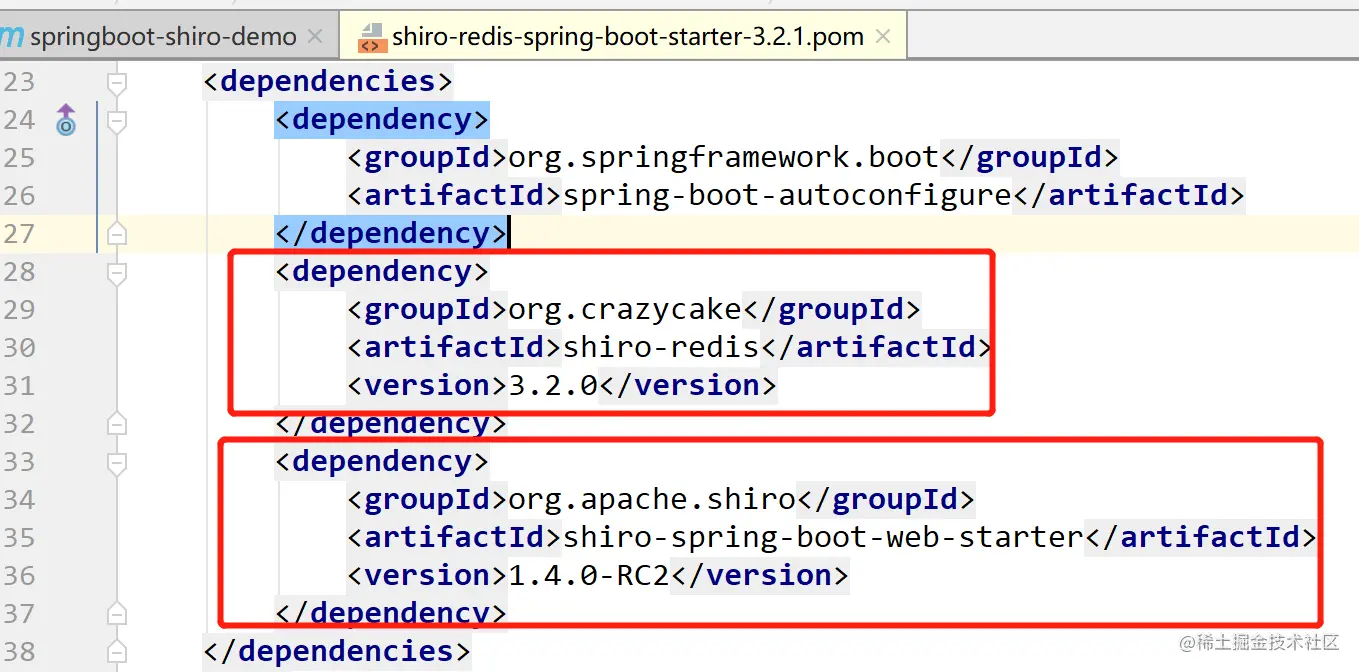Click line number 36 in the gutter

[x=18, y=576]
